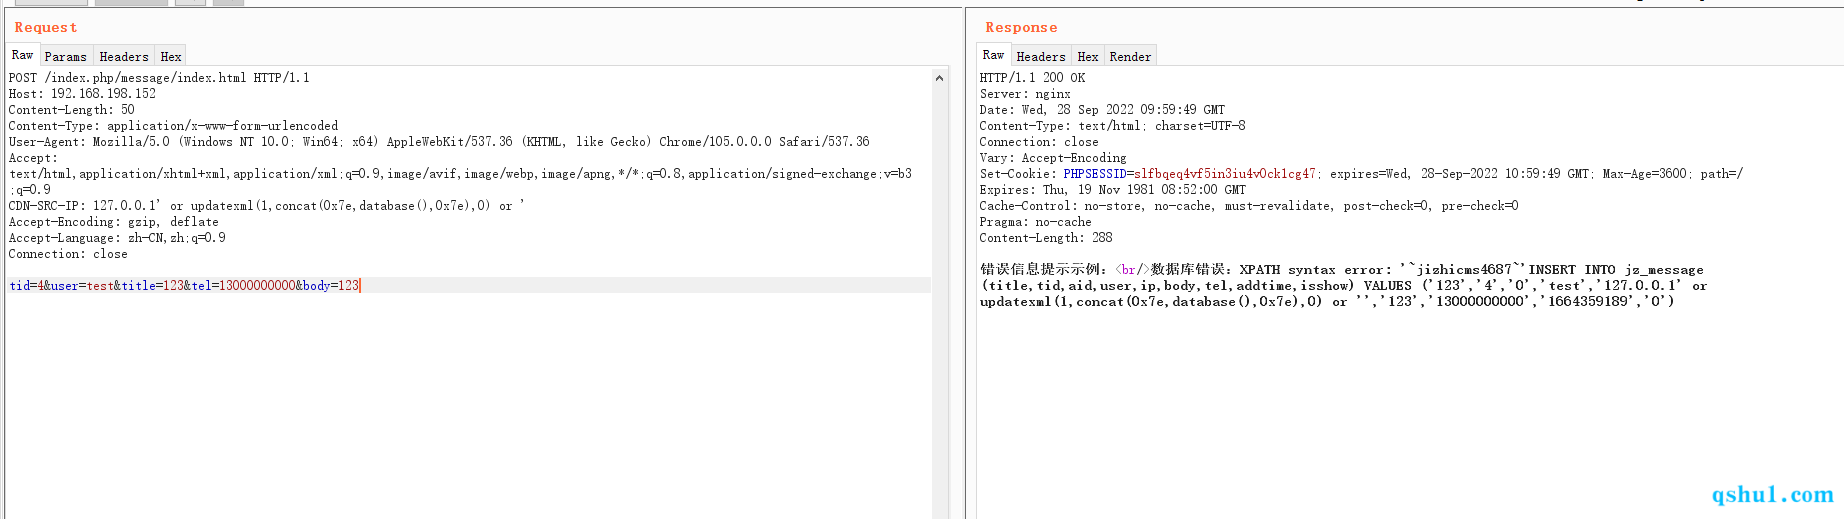This screenshot has width=1844, height=519.
Task: Click the request body tid=4&user=test line
Action: click(x=185, y=286)
